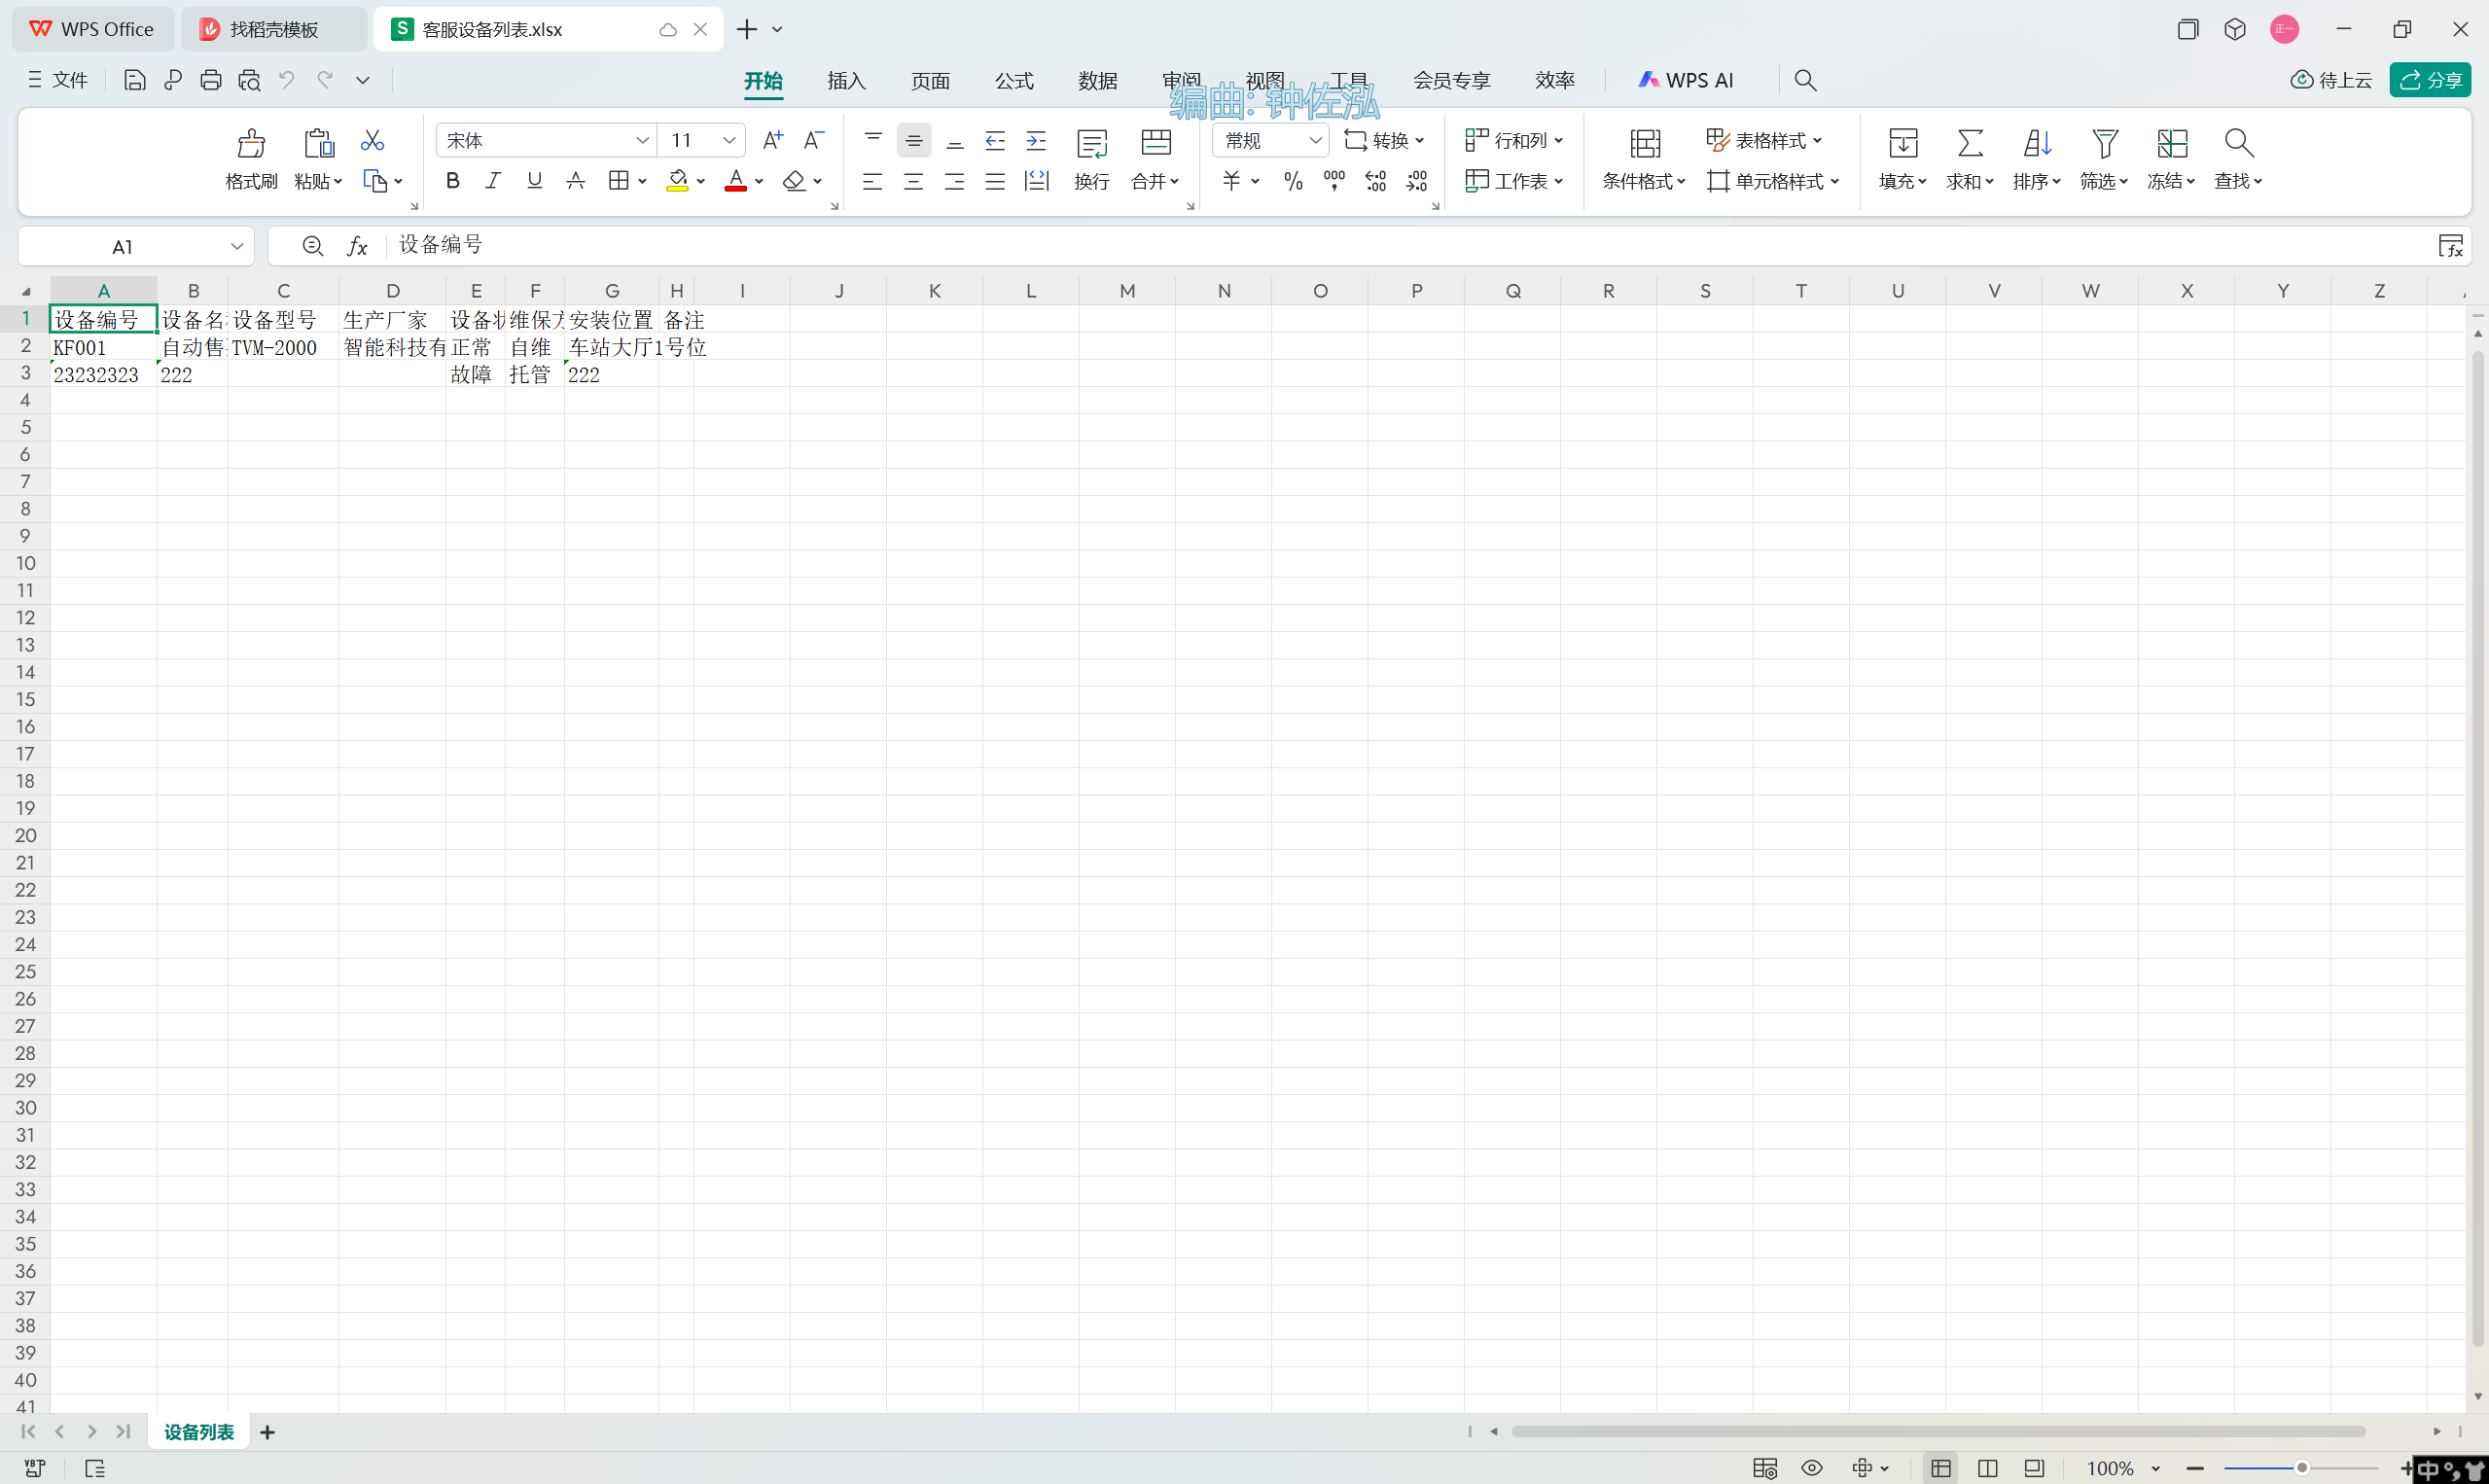The width and height of the screenshot is (2489, 1484).
Task: Expand the font size dropdown
Action: (729, 140)
